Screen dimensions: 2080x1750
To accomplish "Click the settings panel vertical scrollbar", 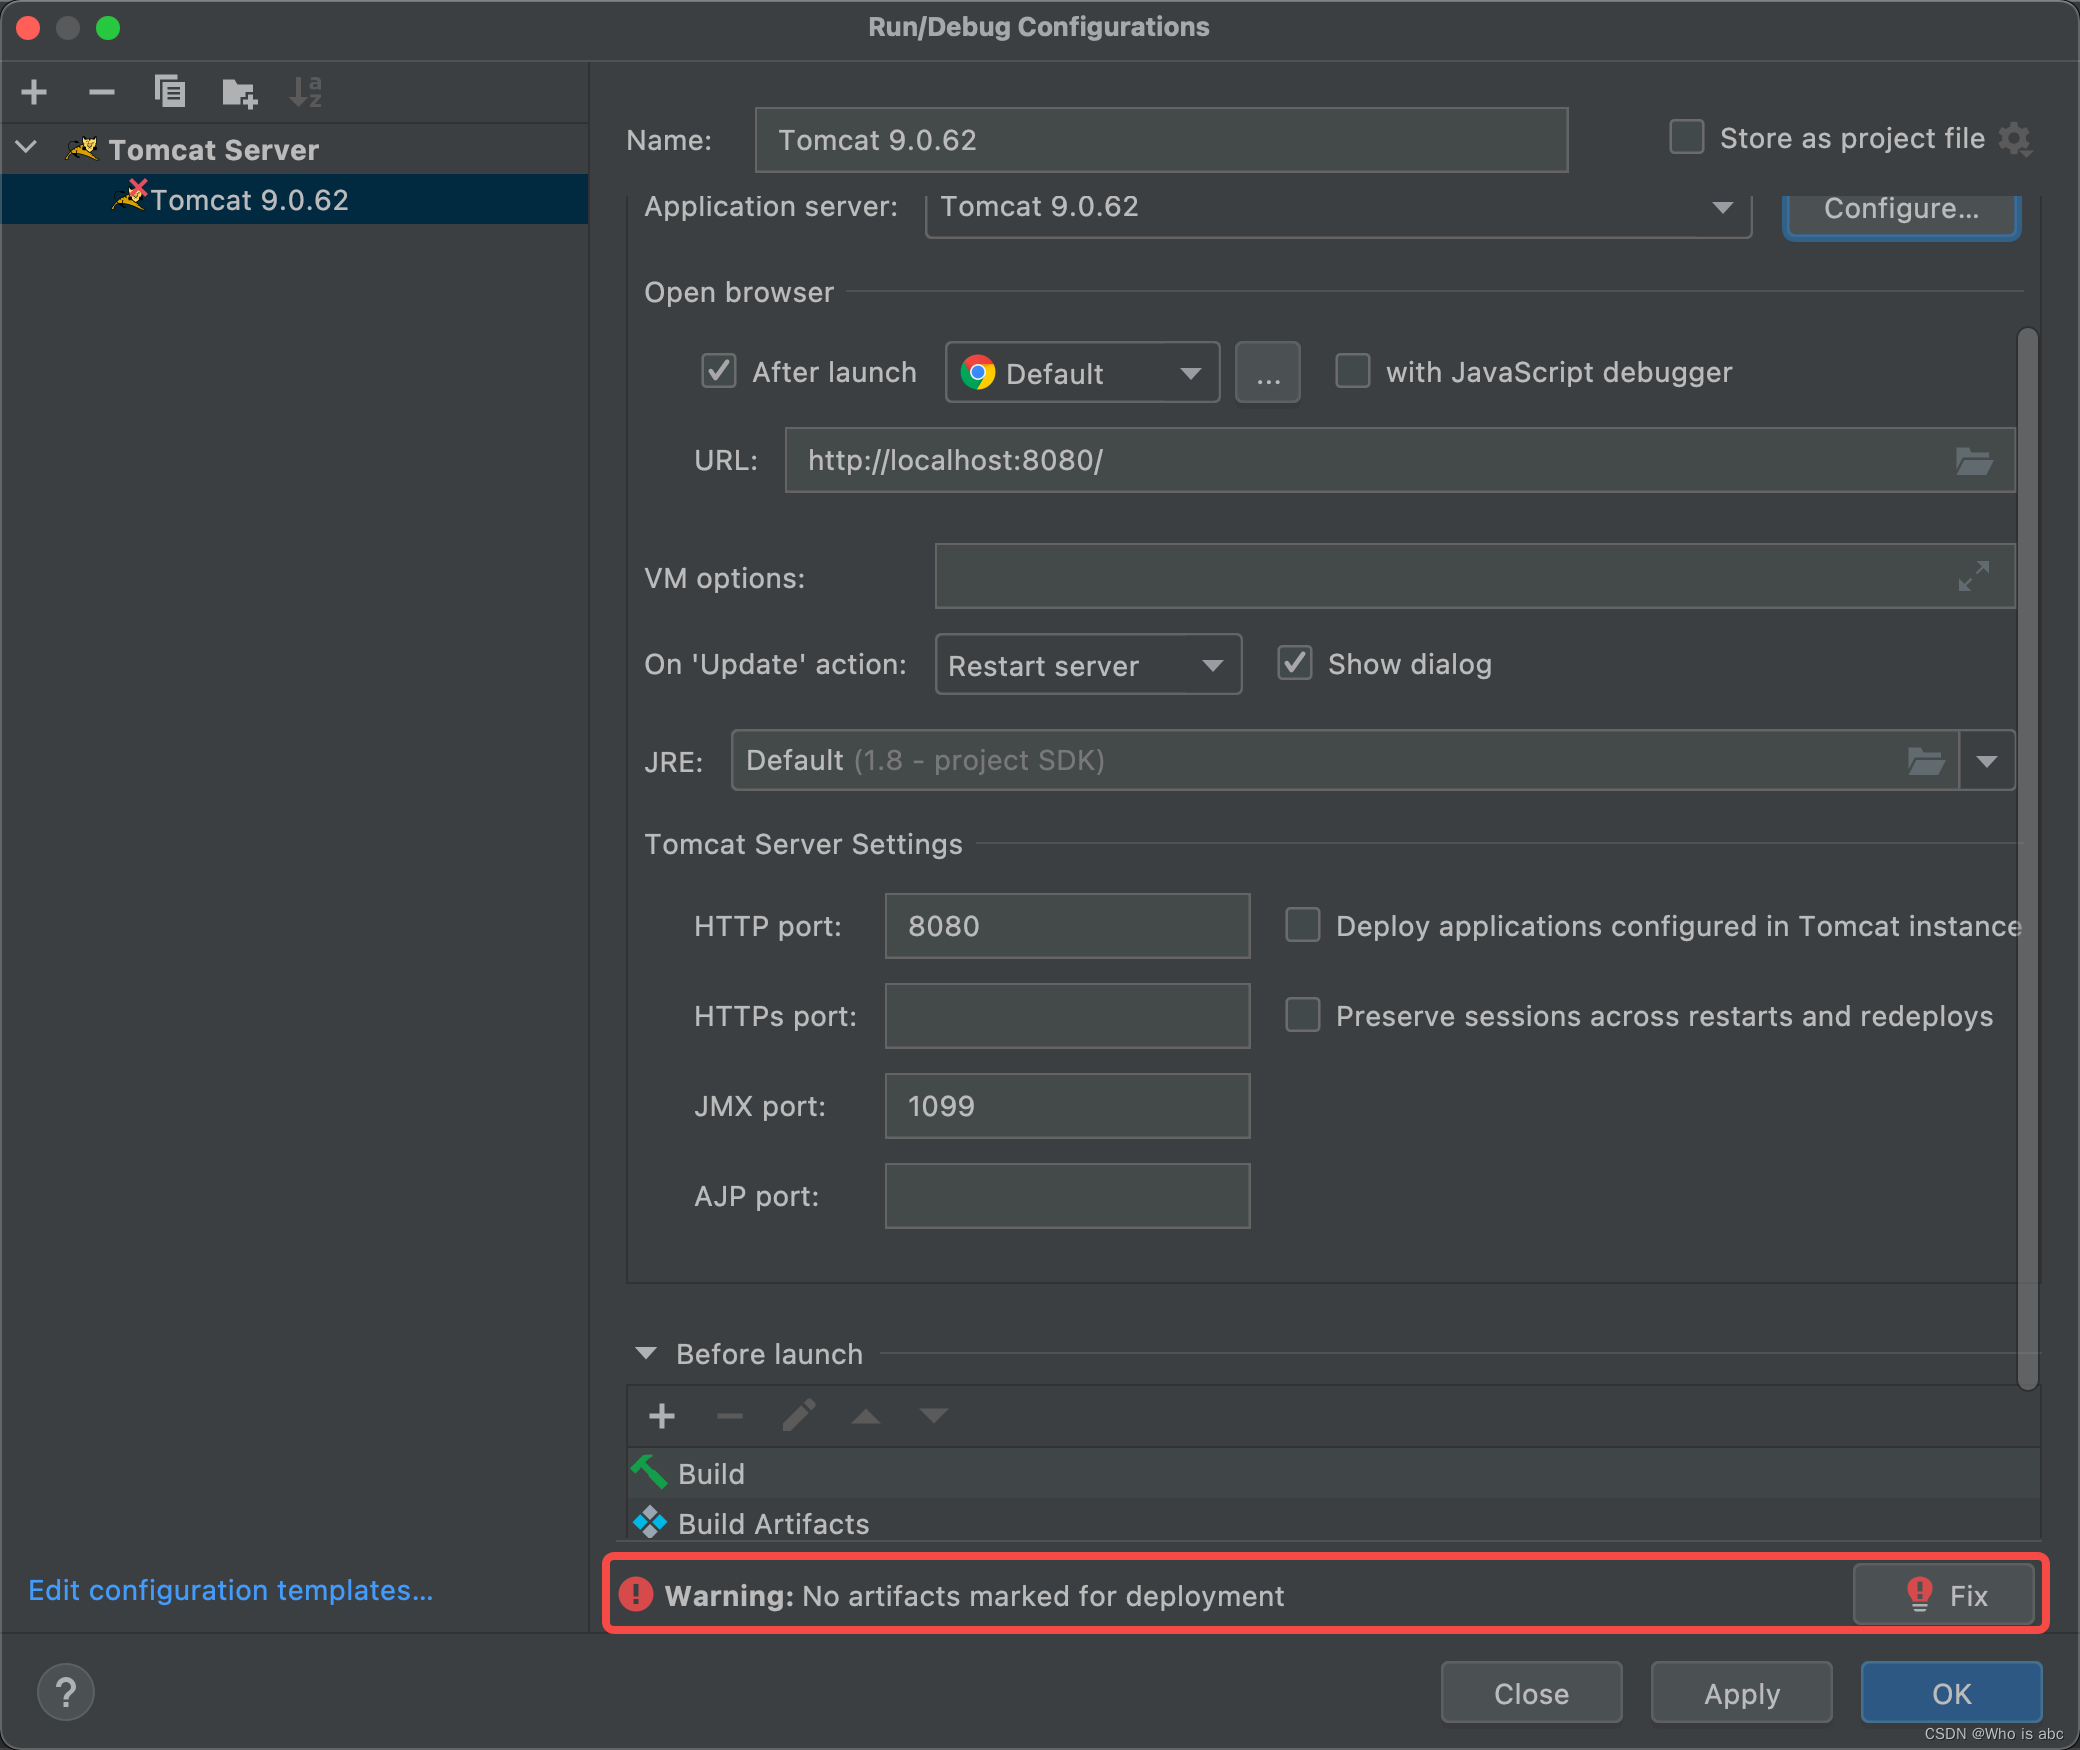I will coord(2027,858).
